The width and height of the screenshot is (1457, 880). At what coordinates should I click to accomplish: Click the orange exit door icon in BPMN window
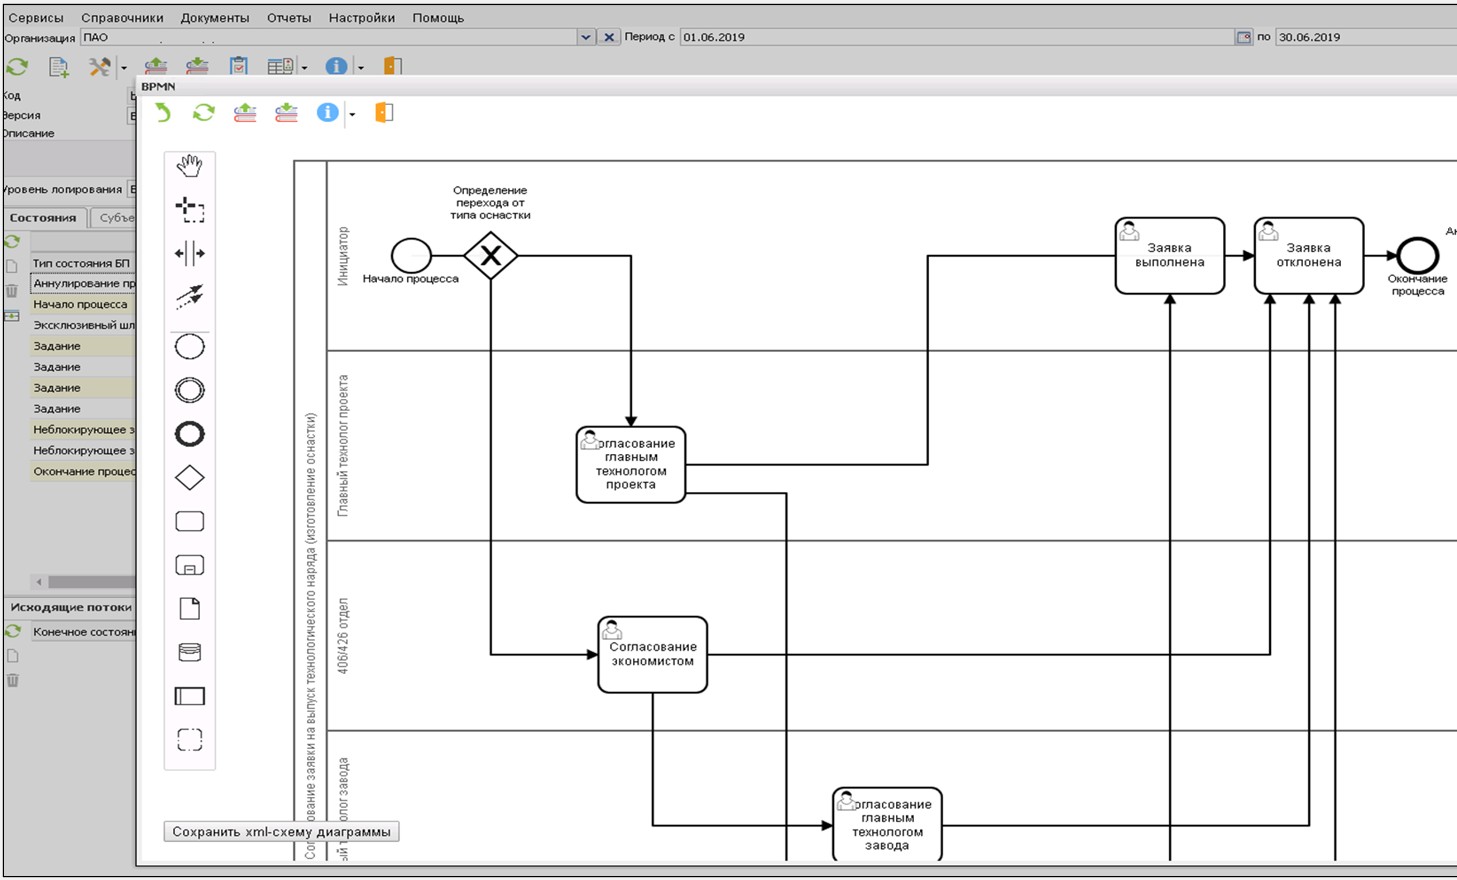385,112
